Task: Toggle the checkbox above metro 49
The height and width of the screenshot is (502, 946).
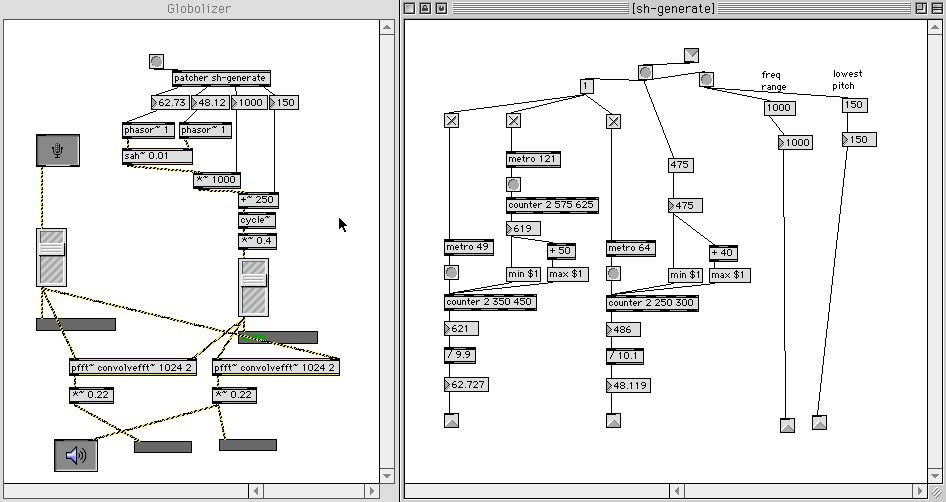Action: point(451,121)
